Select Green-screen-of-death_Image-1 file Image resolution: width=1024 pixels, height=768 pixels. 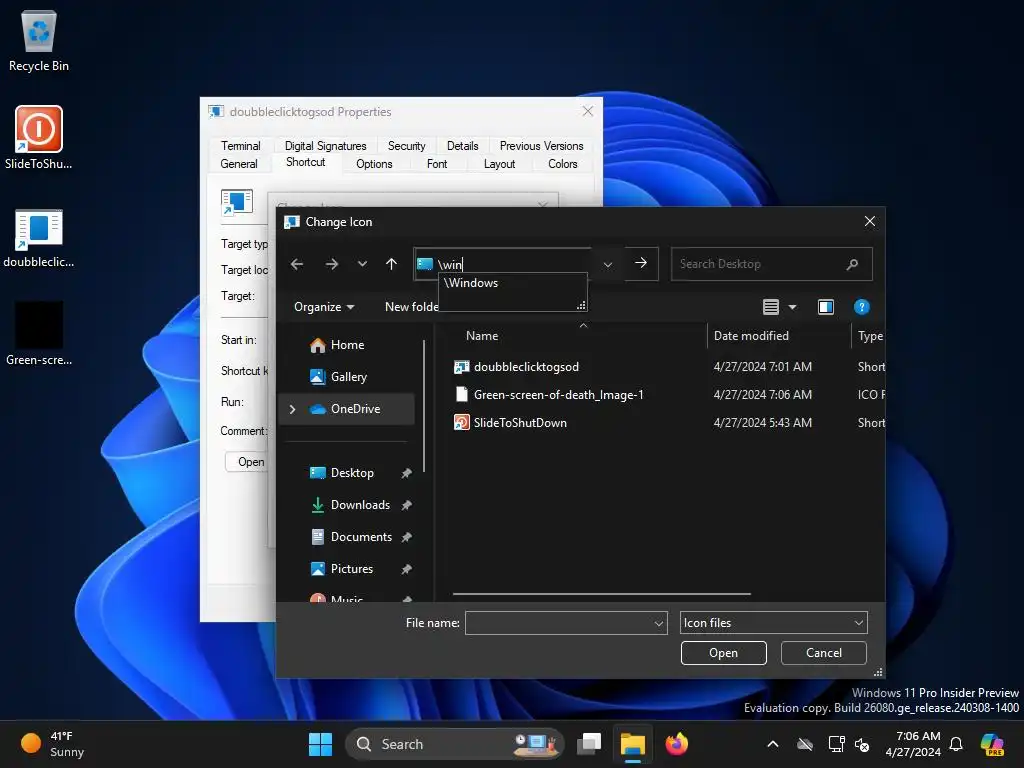(x=667, y=394)
